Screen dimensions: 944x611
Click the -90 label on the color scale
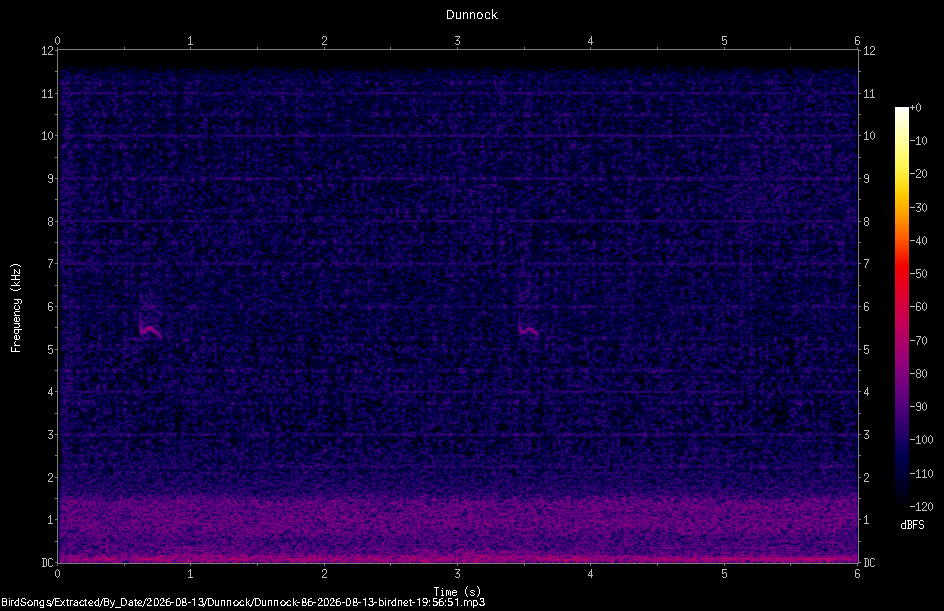pos(918,407)
